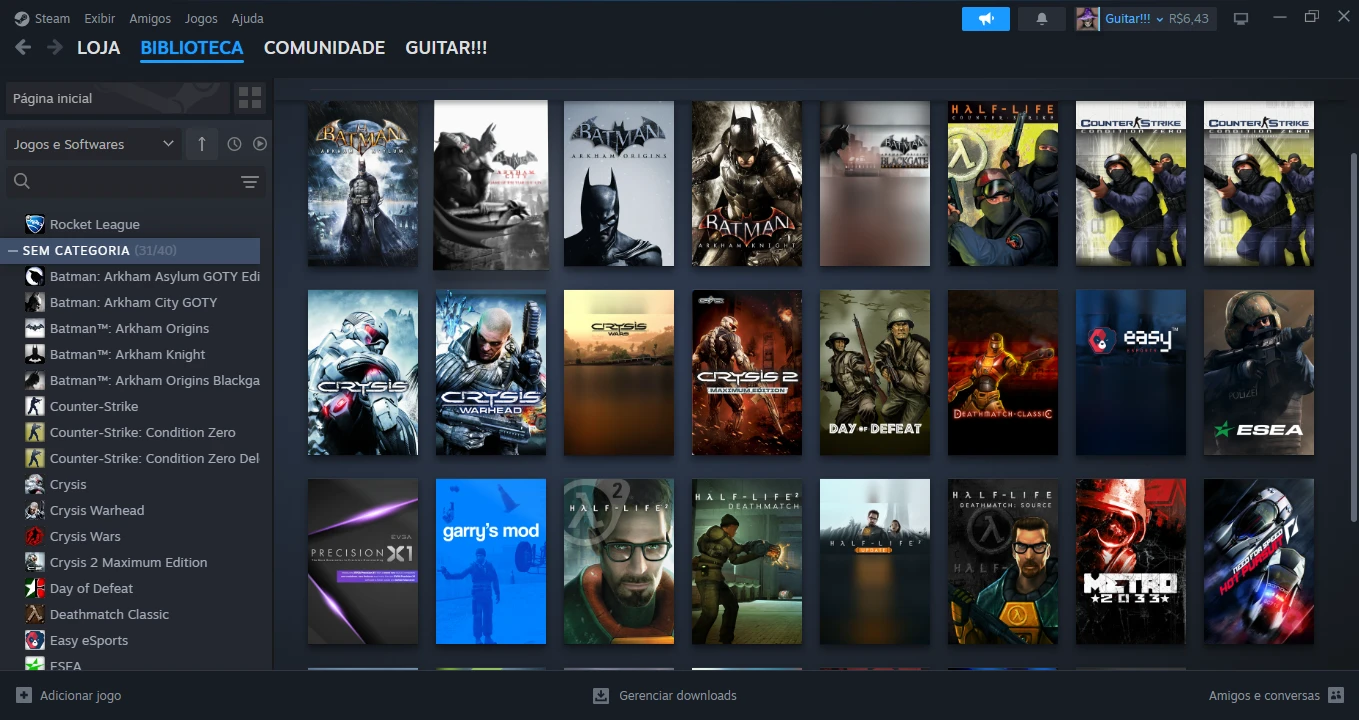Open the COMUNIDADE tab

[324, 48]
